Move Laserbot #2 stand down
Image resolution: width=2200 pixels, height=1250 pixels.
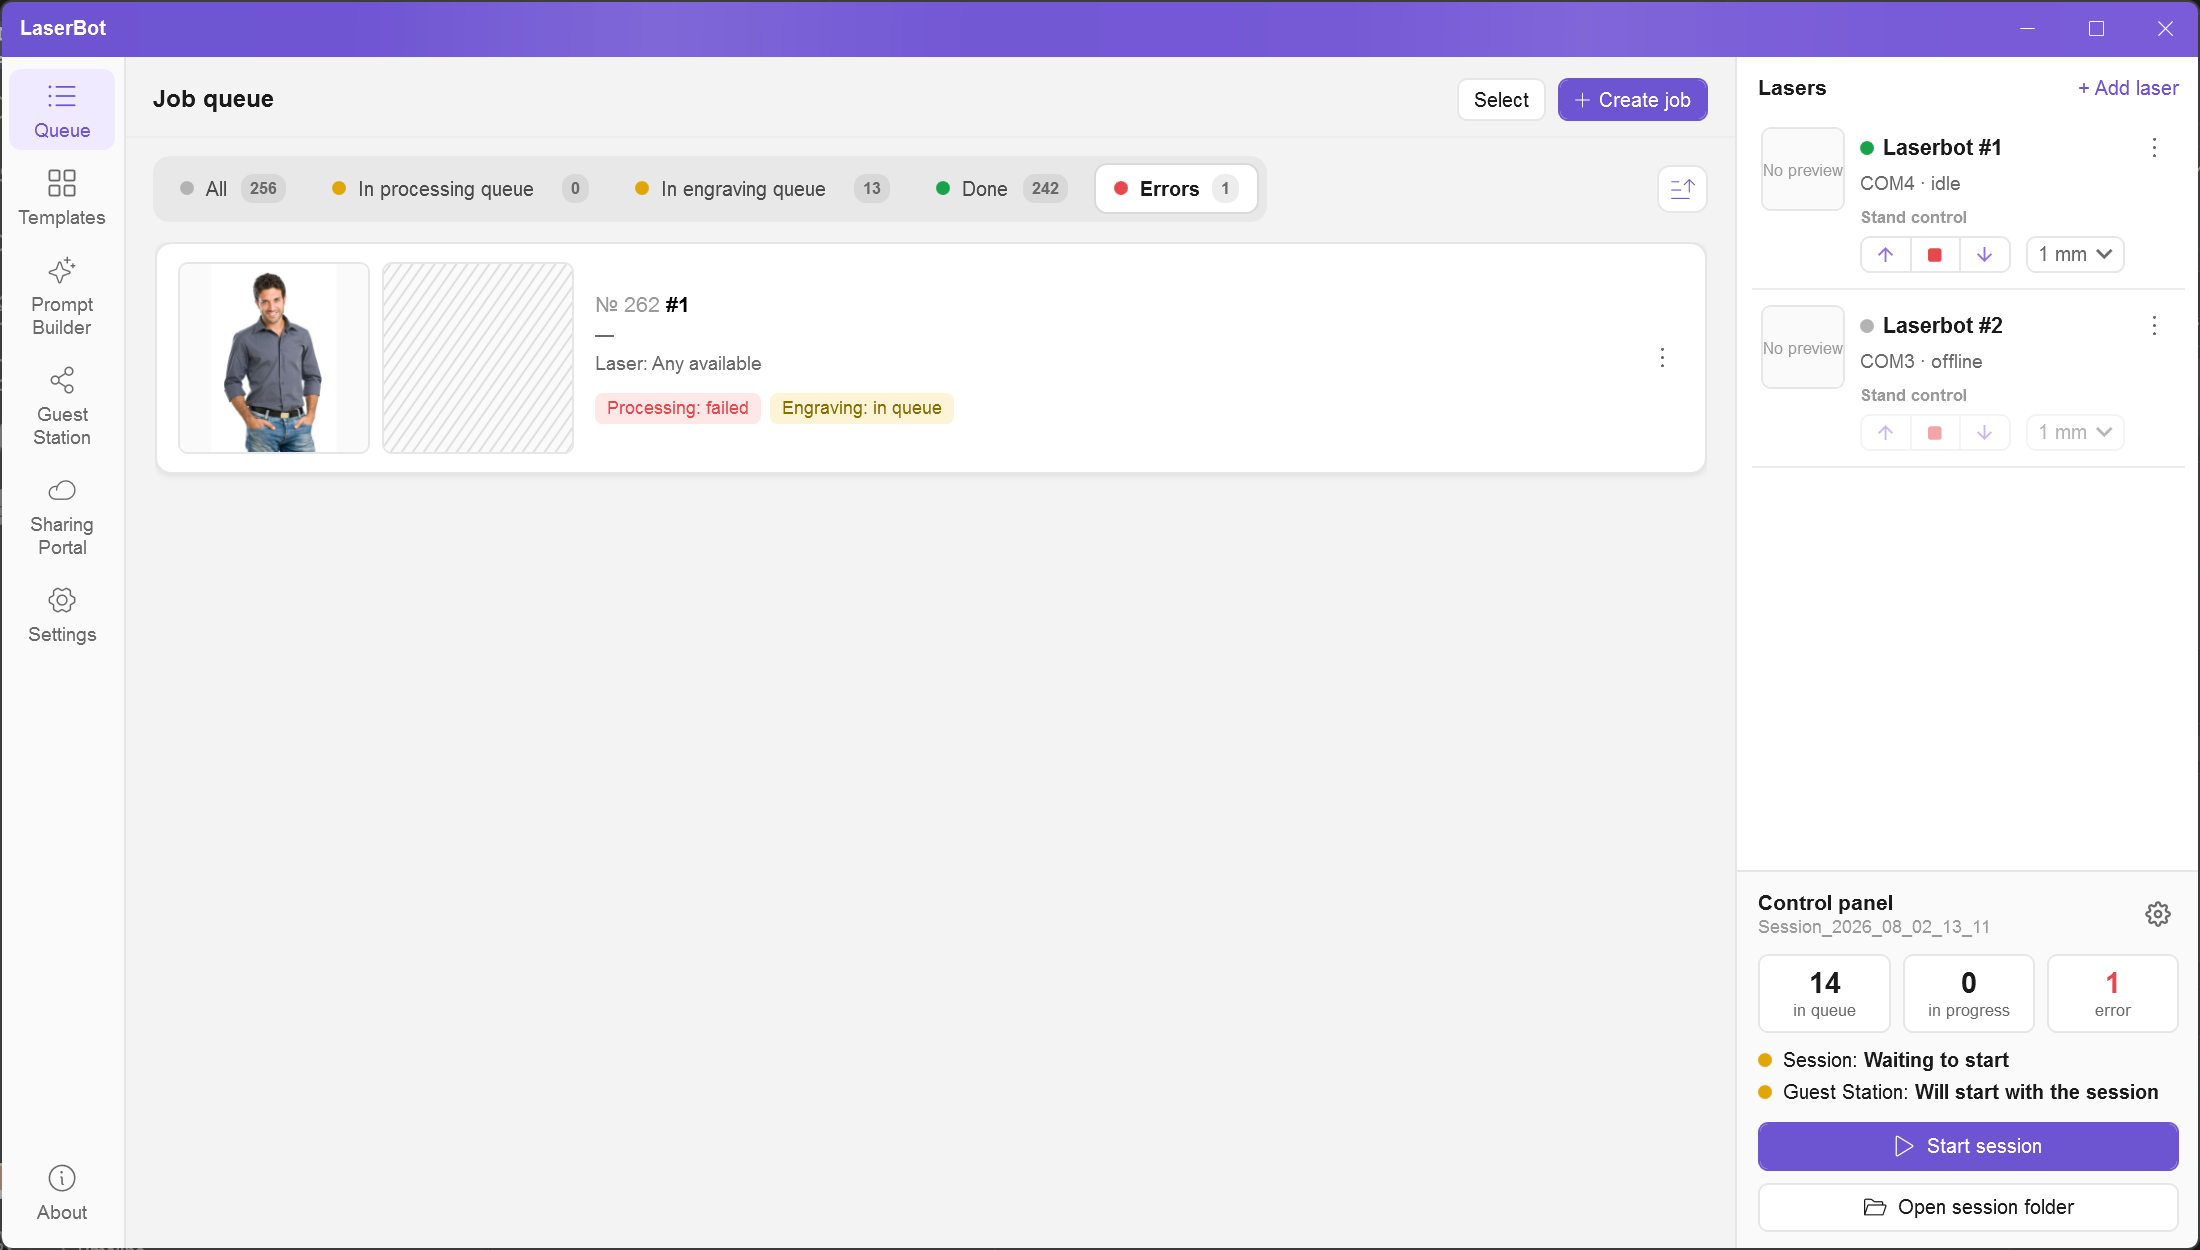(1984, 432)
